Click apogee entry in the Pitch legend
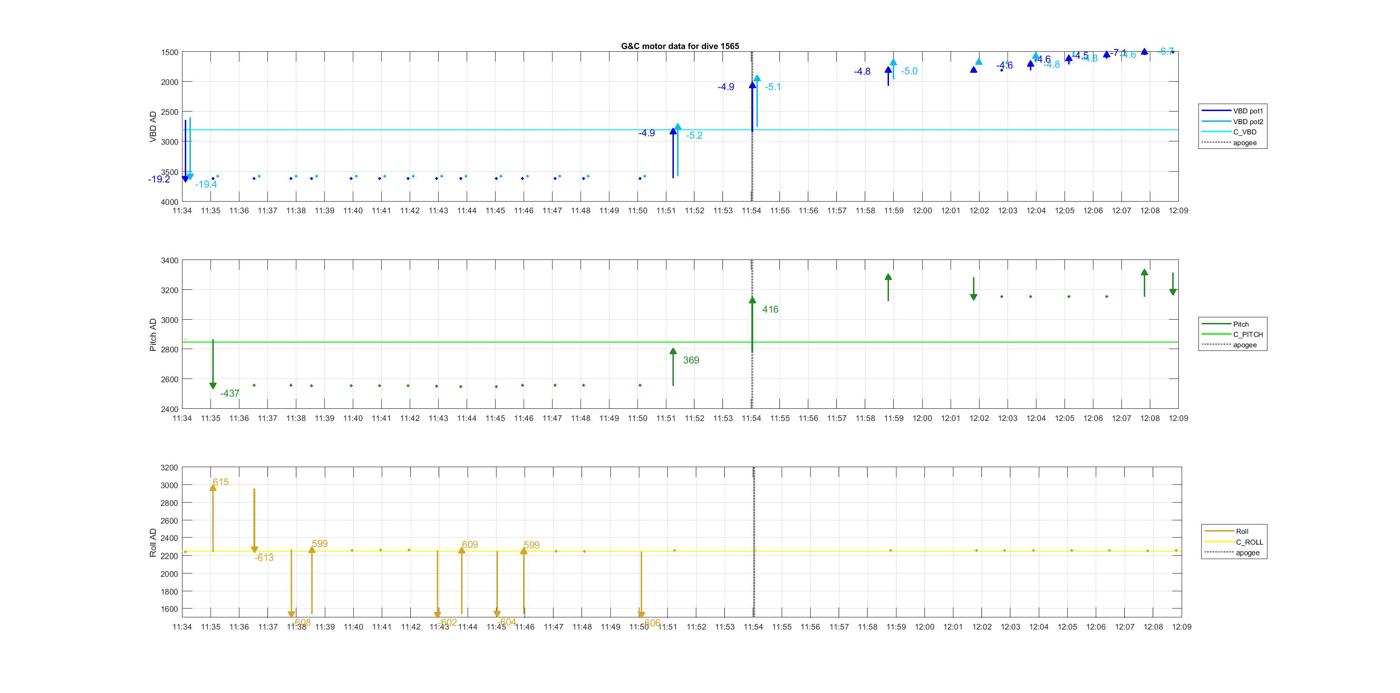 pyautogui.click(x=1230, y=345)
